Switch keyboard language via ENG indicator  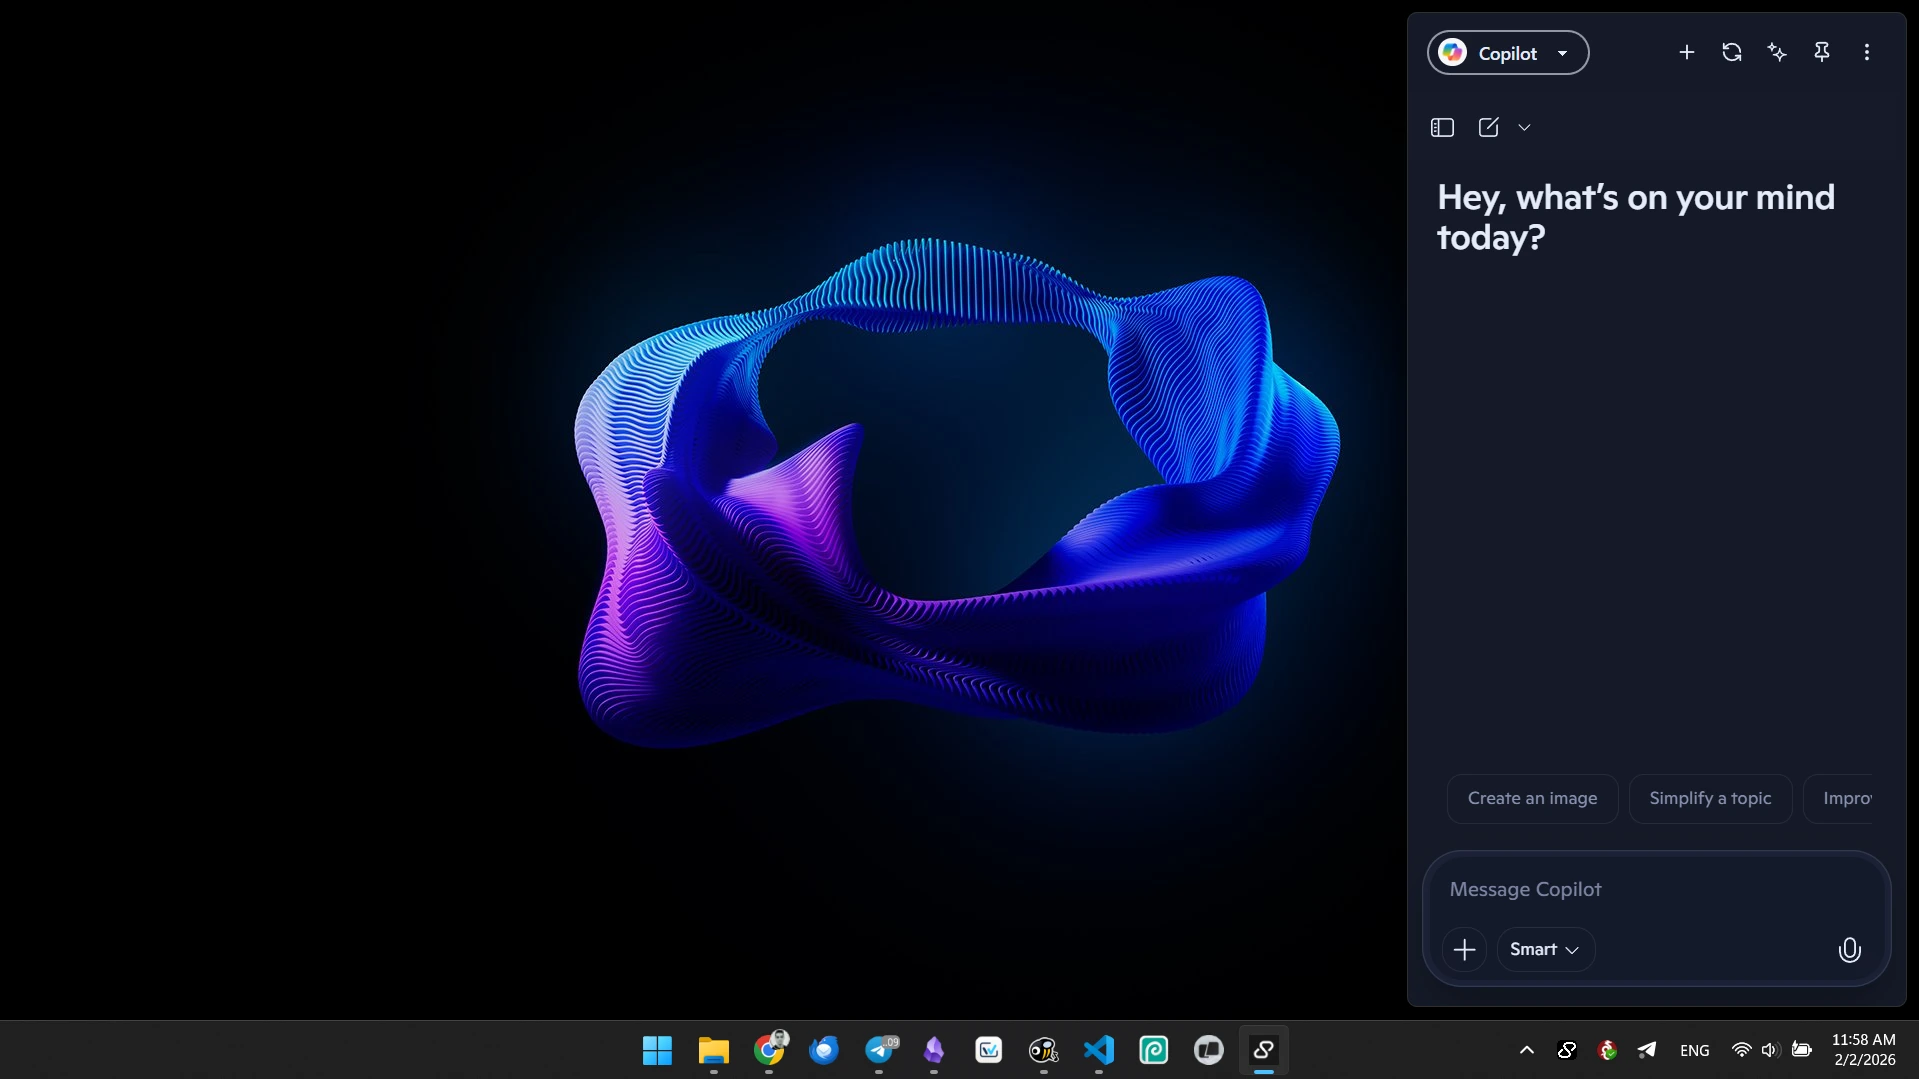[1695, 1050]
